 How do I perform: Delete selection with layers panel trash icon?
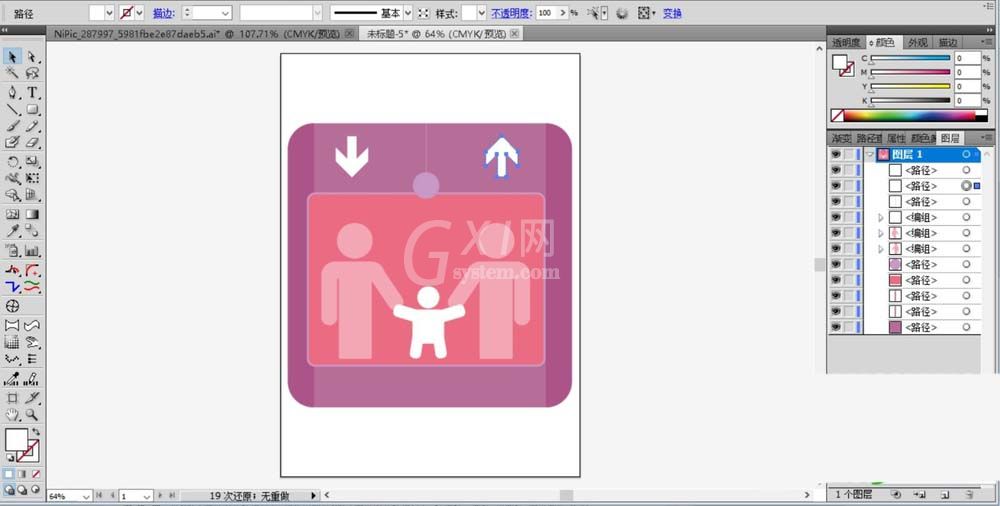click(x=969, y=495)
